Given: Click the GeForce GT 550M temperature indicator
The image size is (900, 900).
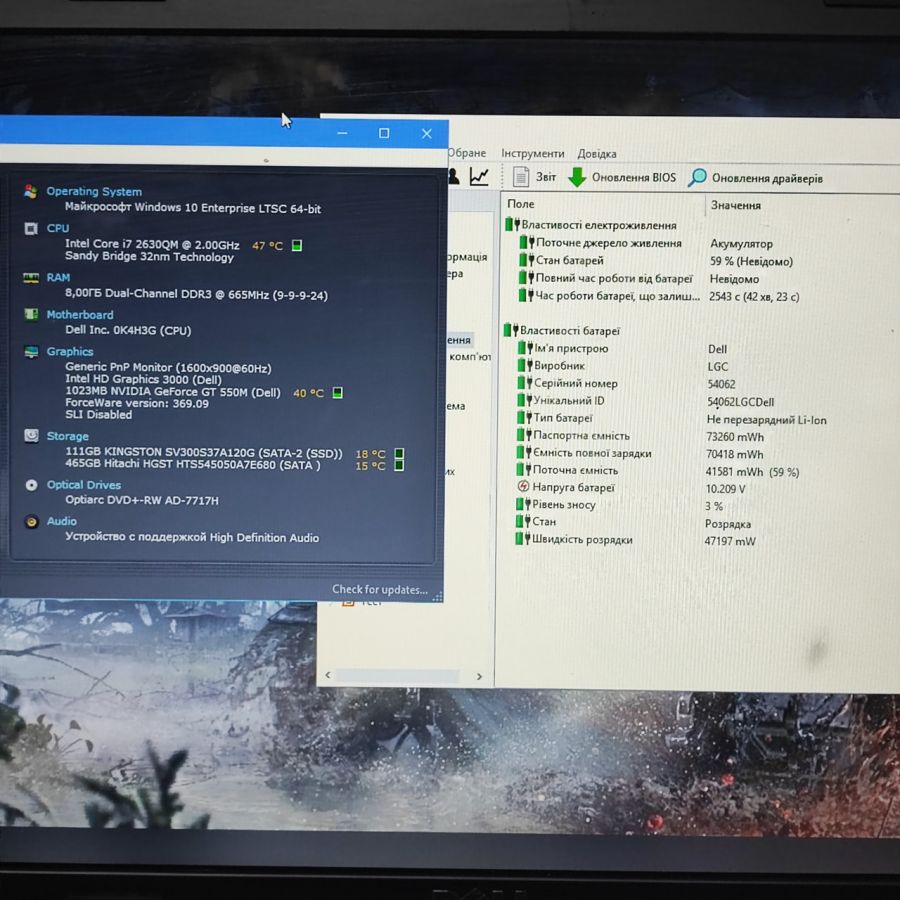Looking at the screenshot, I should click(338, 393).
